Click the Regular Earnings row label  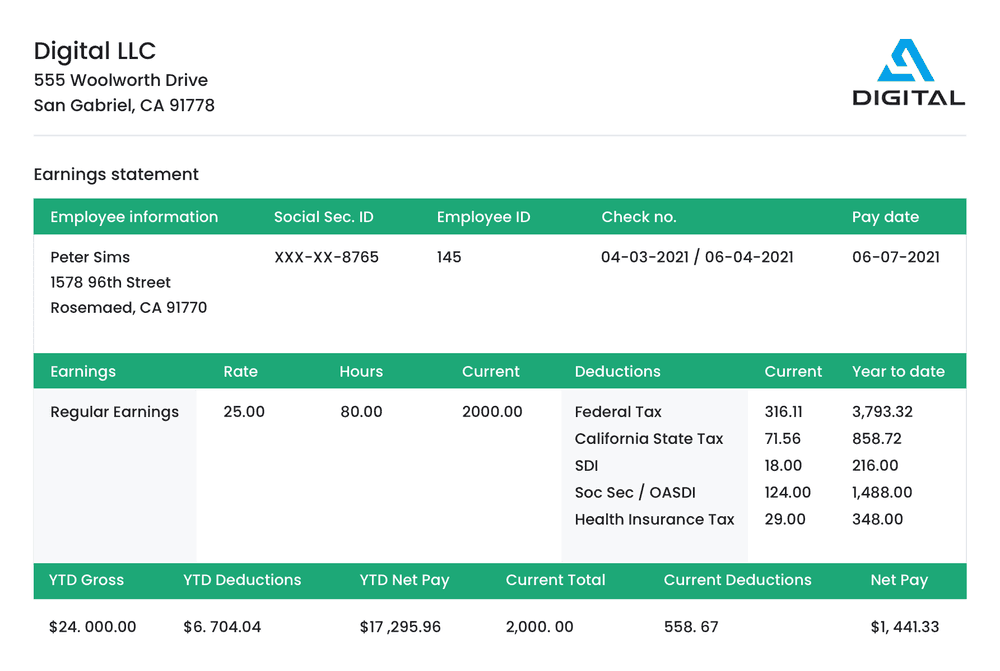[x=114, y=412]
